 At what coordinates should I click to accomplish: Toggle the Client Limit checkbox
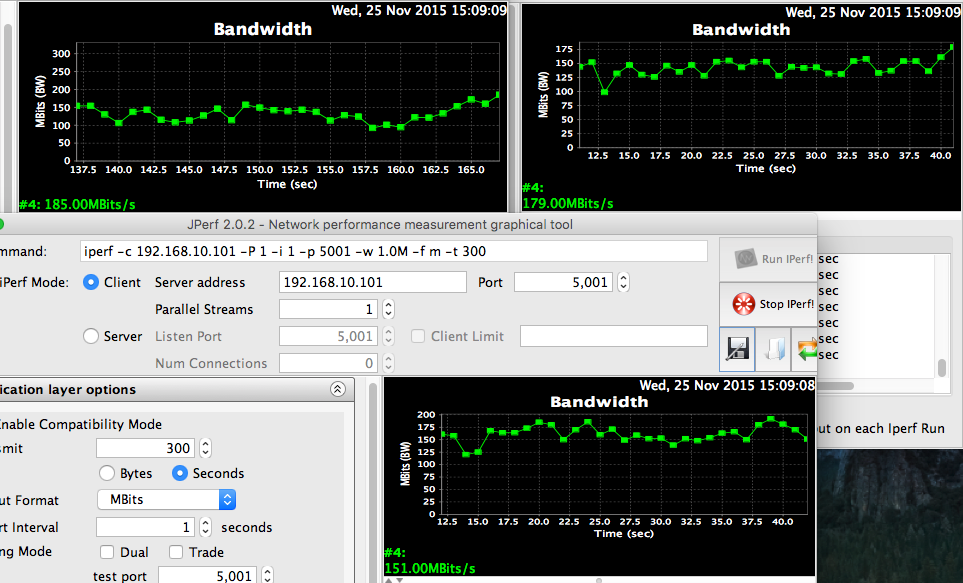[418, 336]
